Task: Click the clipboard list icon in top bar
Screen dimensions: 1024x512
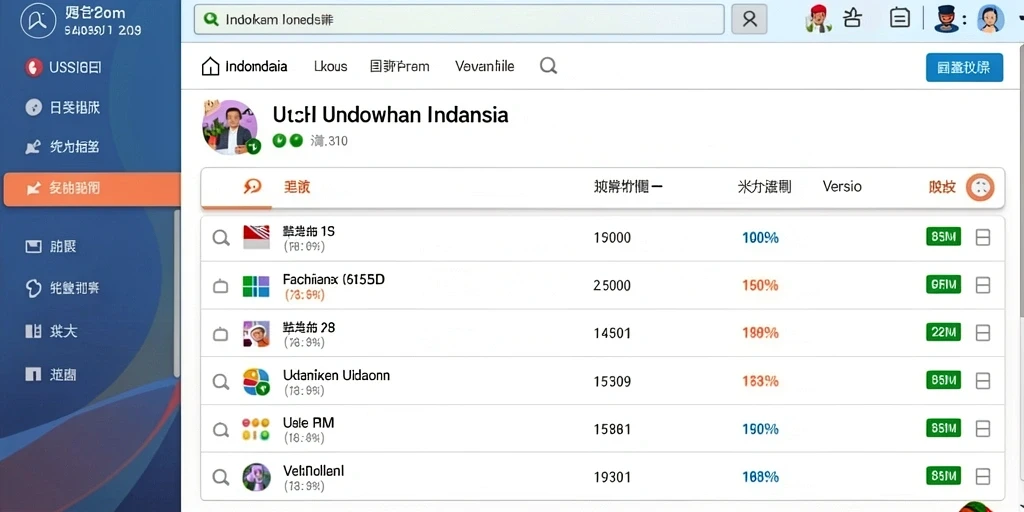Action: point(900,18)
